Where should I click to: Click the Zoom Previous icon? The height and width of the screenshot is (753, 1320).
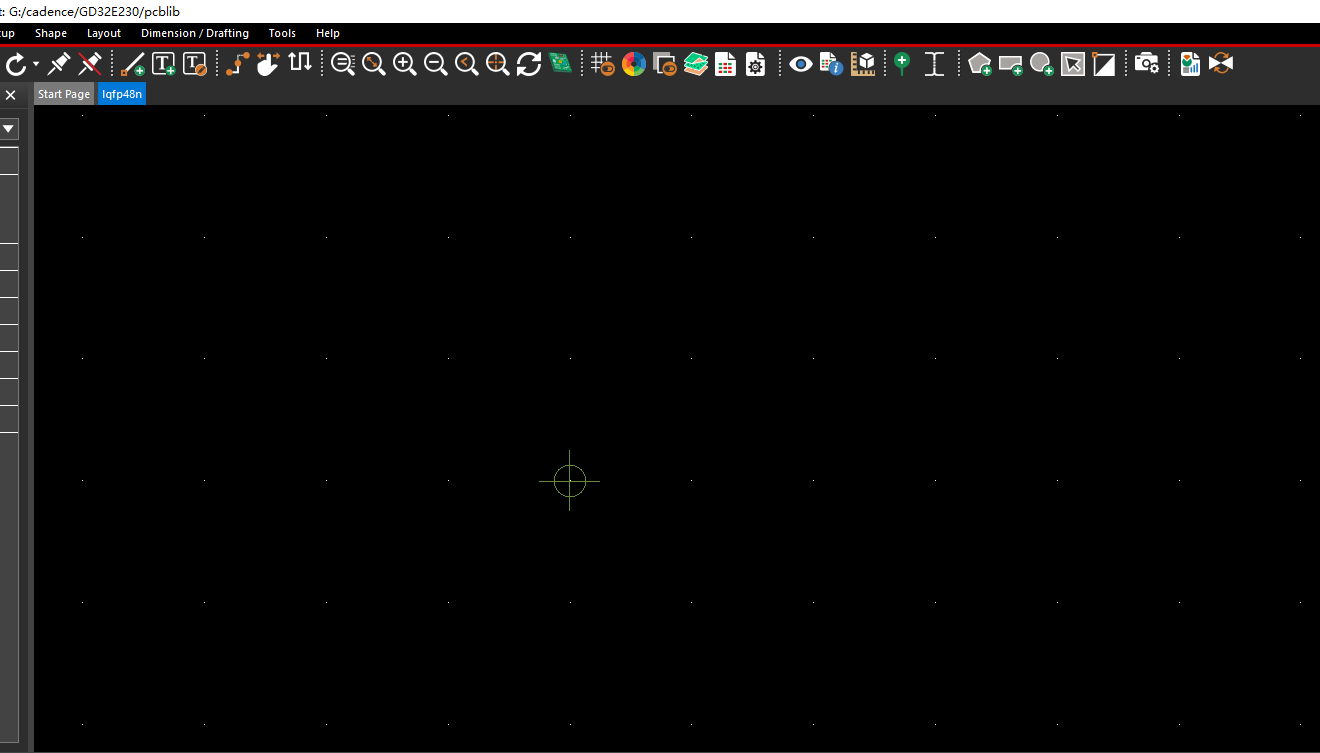(467, 64)
